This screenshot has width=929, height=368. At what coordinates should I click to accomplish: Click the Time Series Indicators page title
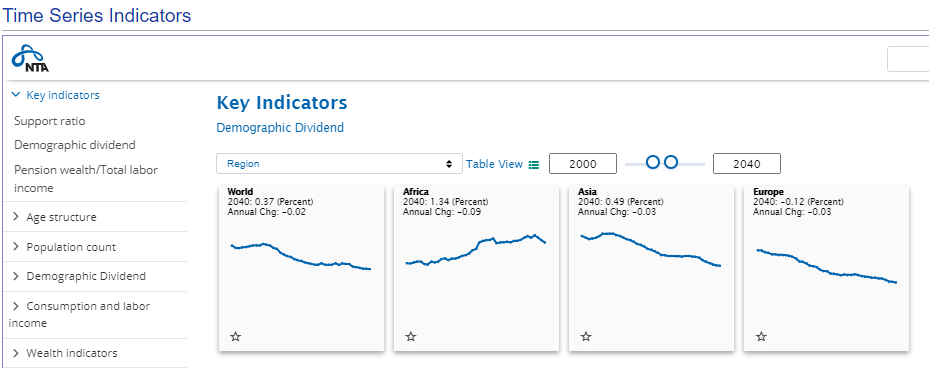click(x=97, y=15)
